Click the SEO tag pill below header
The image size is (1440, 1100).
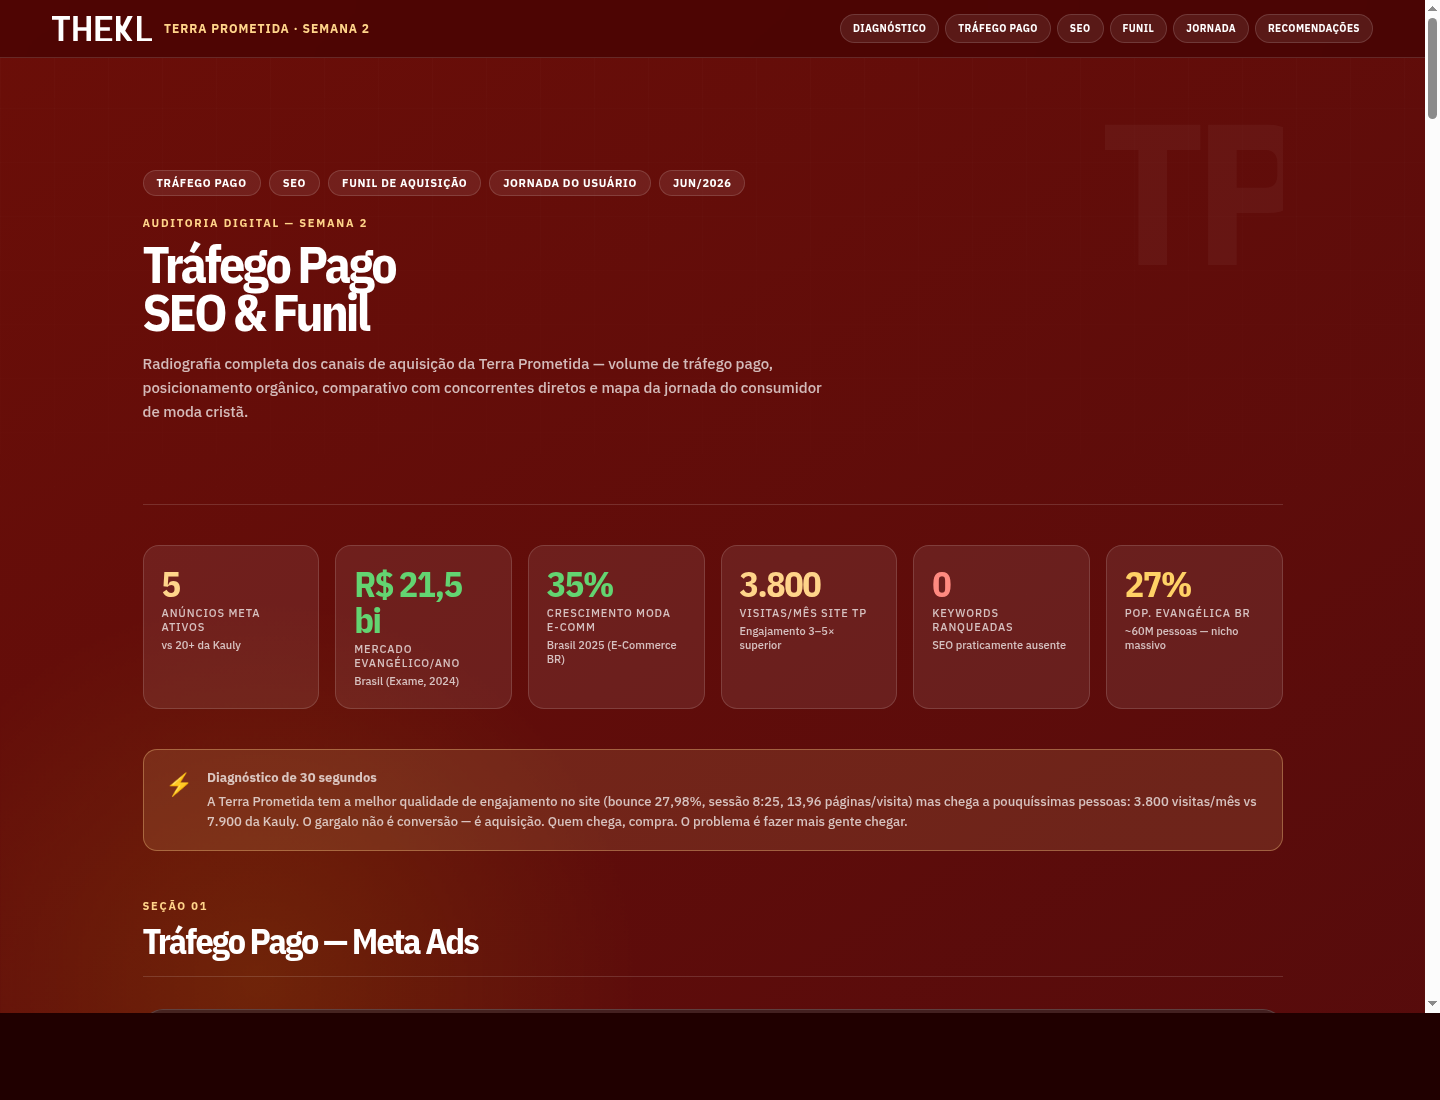pyautogui.click(x=294, y=183)
